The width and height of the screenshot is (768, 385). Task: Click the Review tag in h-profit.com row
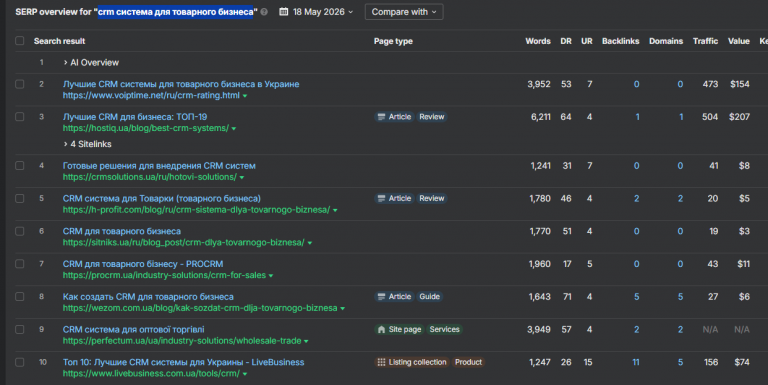point(432,198)
